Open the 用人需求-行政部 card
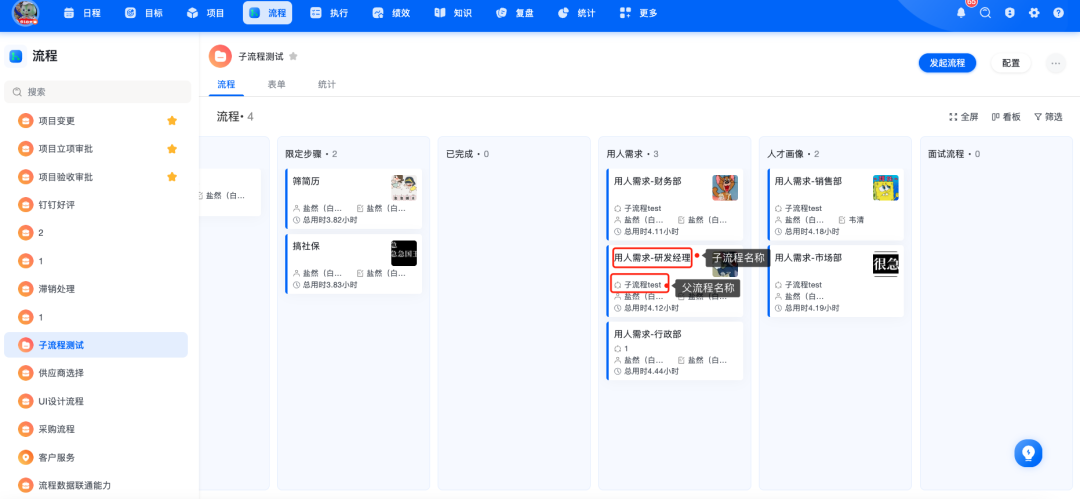 675,351
